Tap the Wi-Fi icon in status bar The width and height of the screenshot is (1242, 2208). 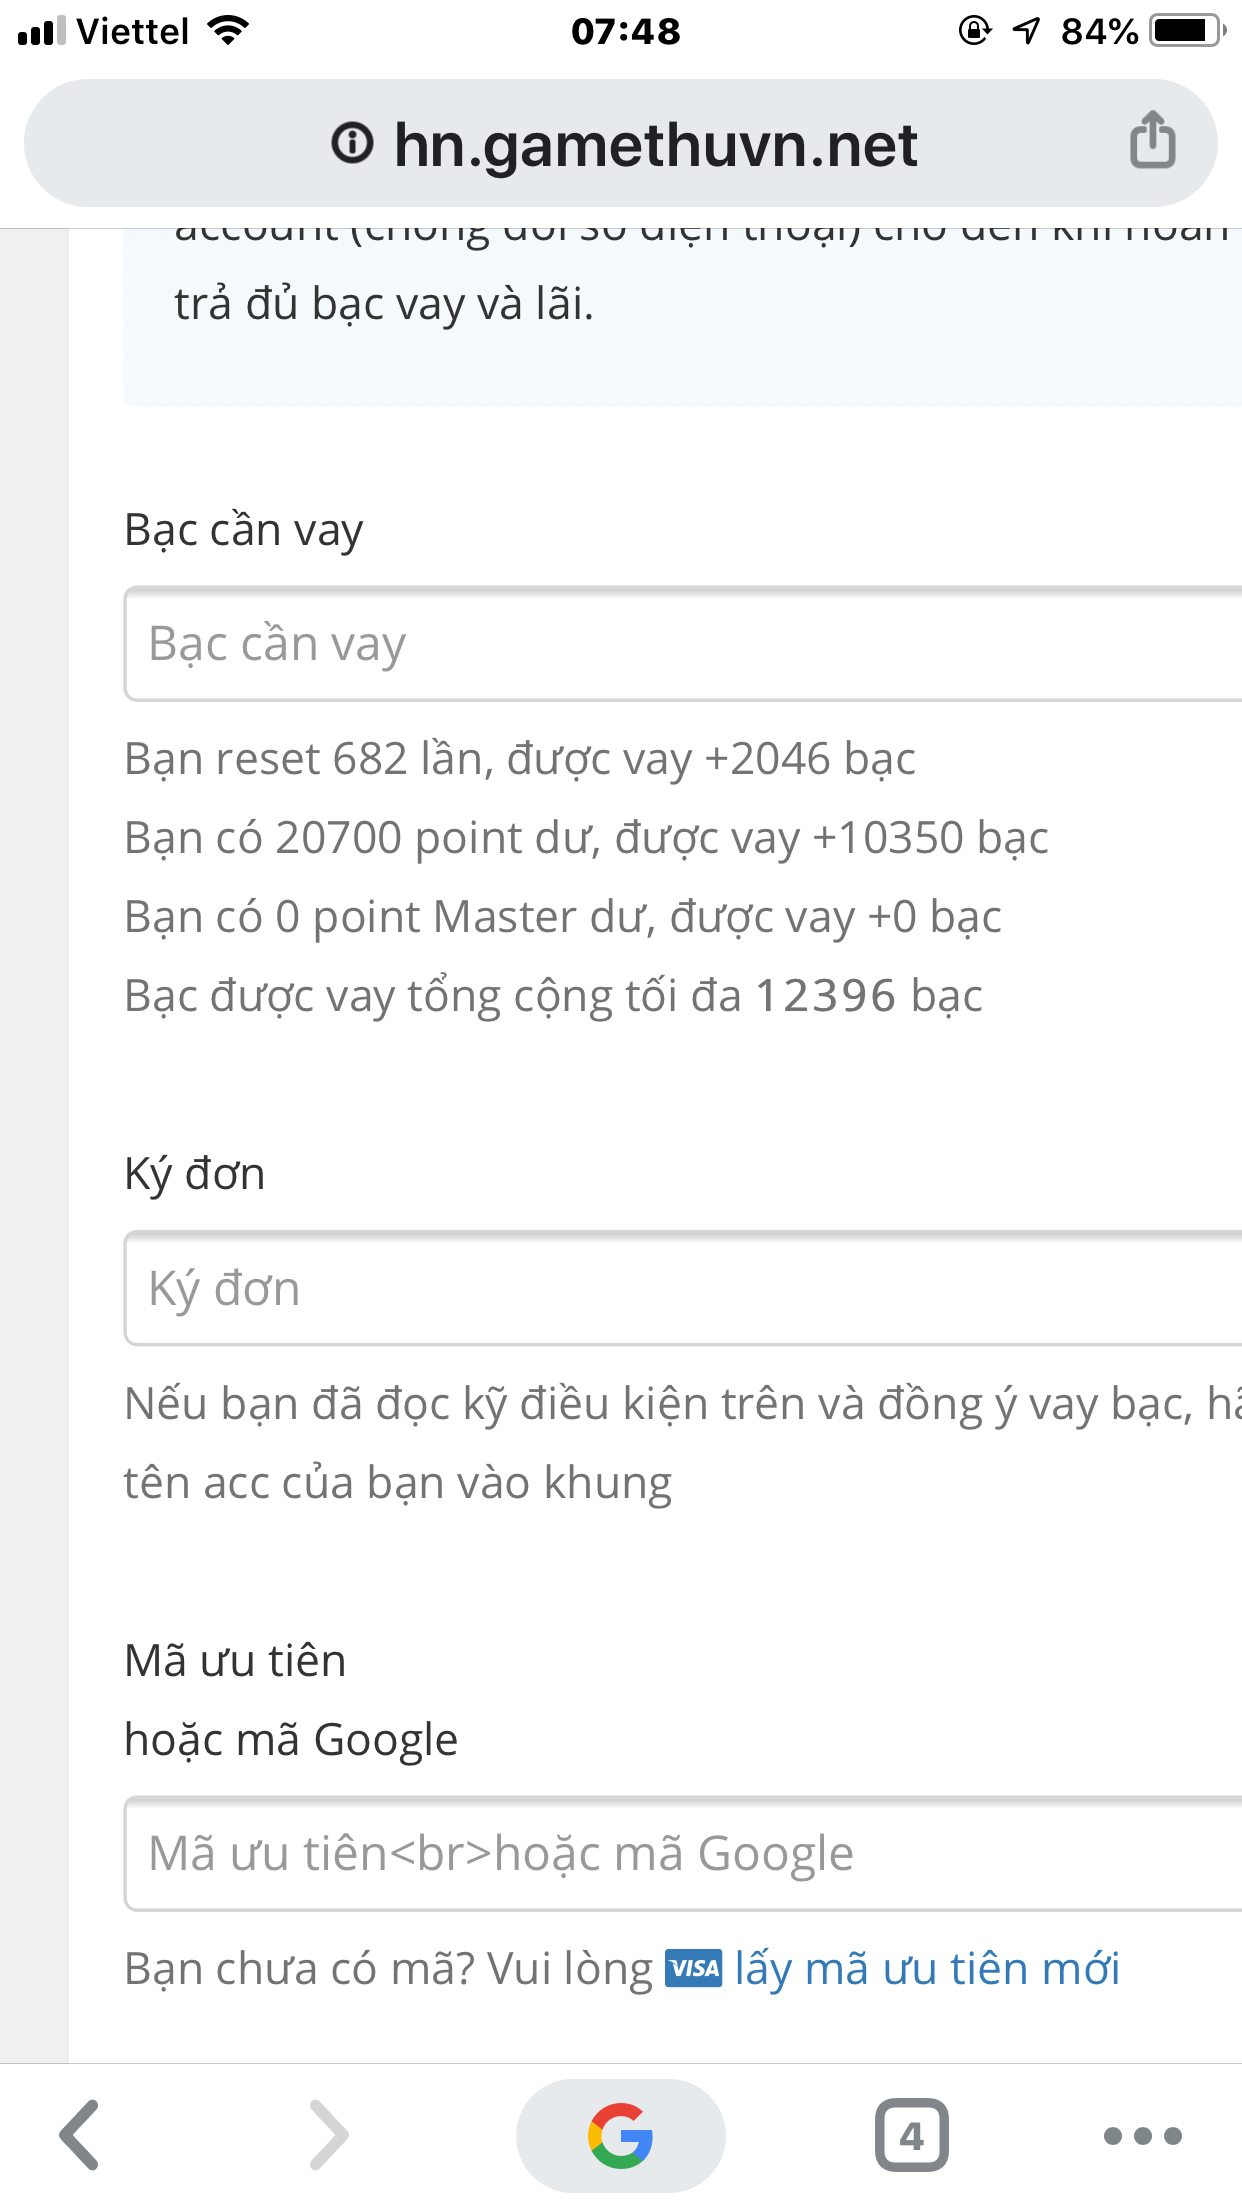[x=228, y=31]
